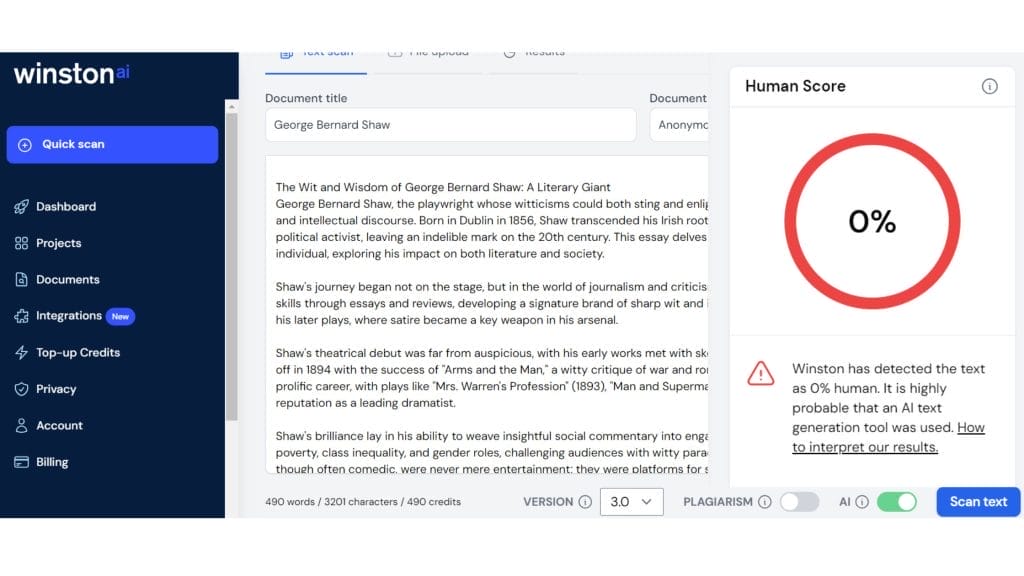Open How to interpret our results link
The width and height of the screenshot is (1024, 576).
(888, 438)
